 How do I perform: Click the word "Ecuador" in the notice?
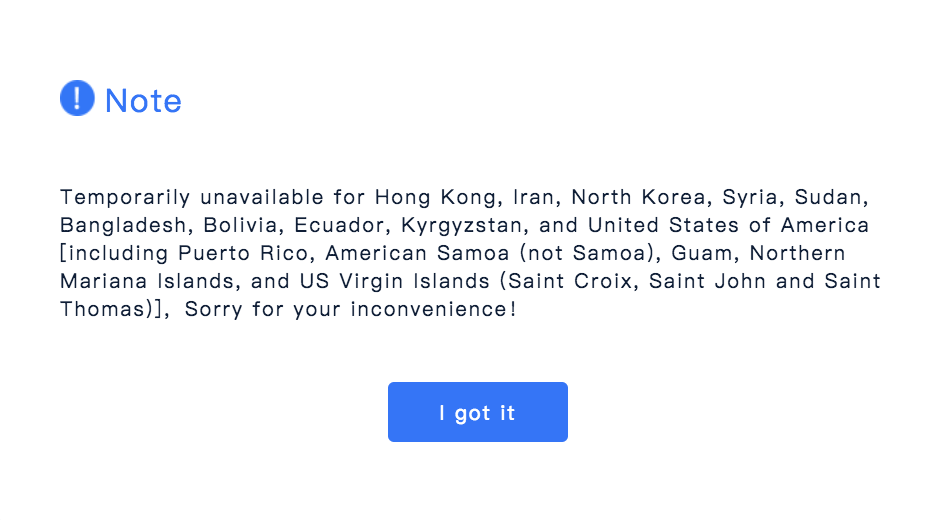(339, 225)
